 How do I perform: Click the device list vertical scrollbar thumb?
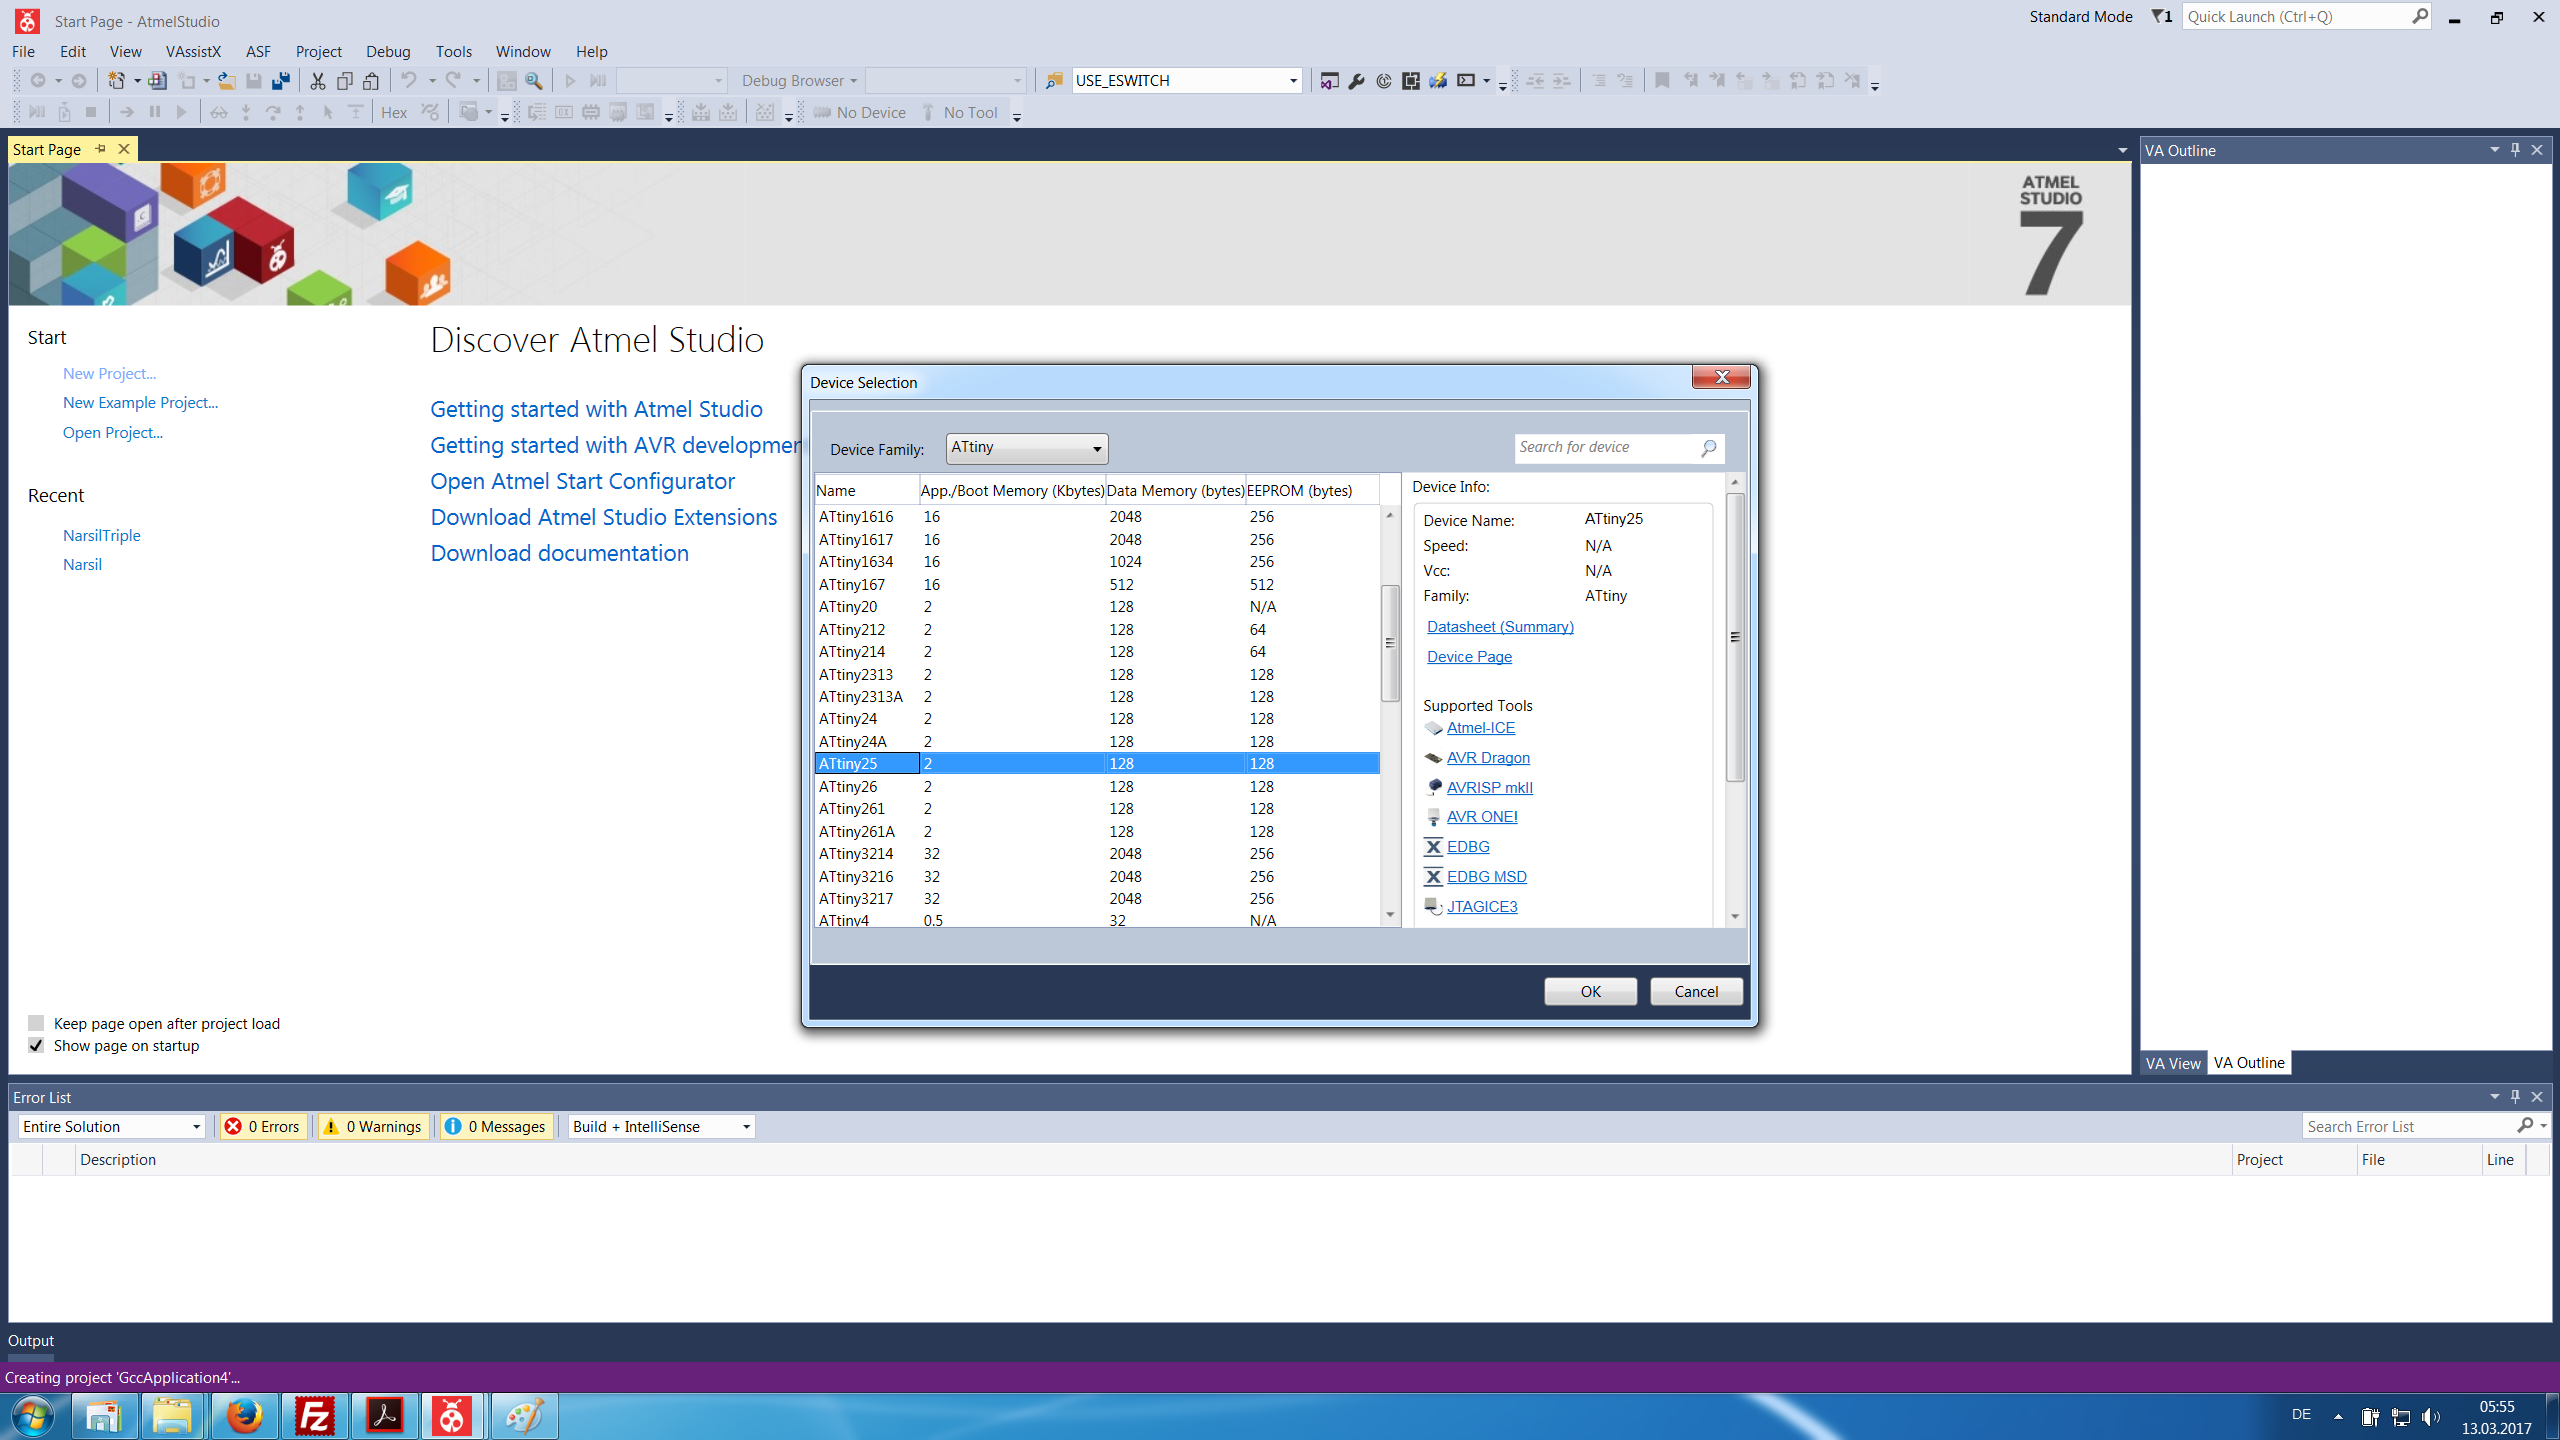(x=1389, y=643)
